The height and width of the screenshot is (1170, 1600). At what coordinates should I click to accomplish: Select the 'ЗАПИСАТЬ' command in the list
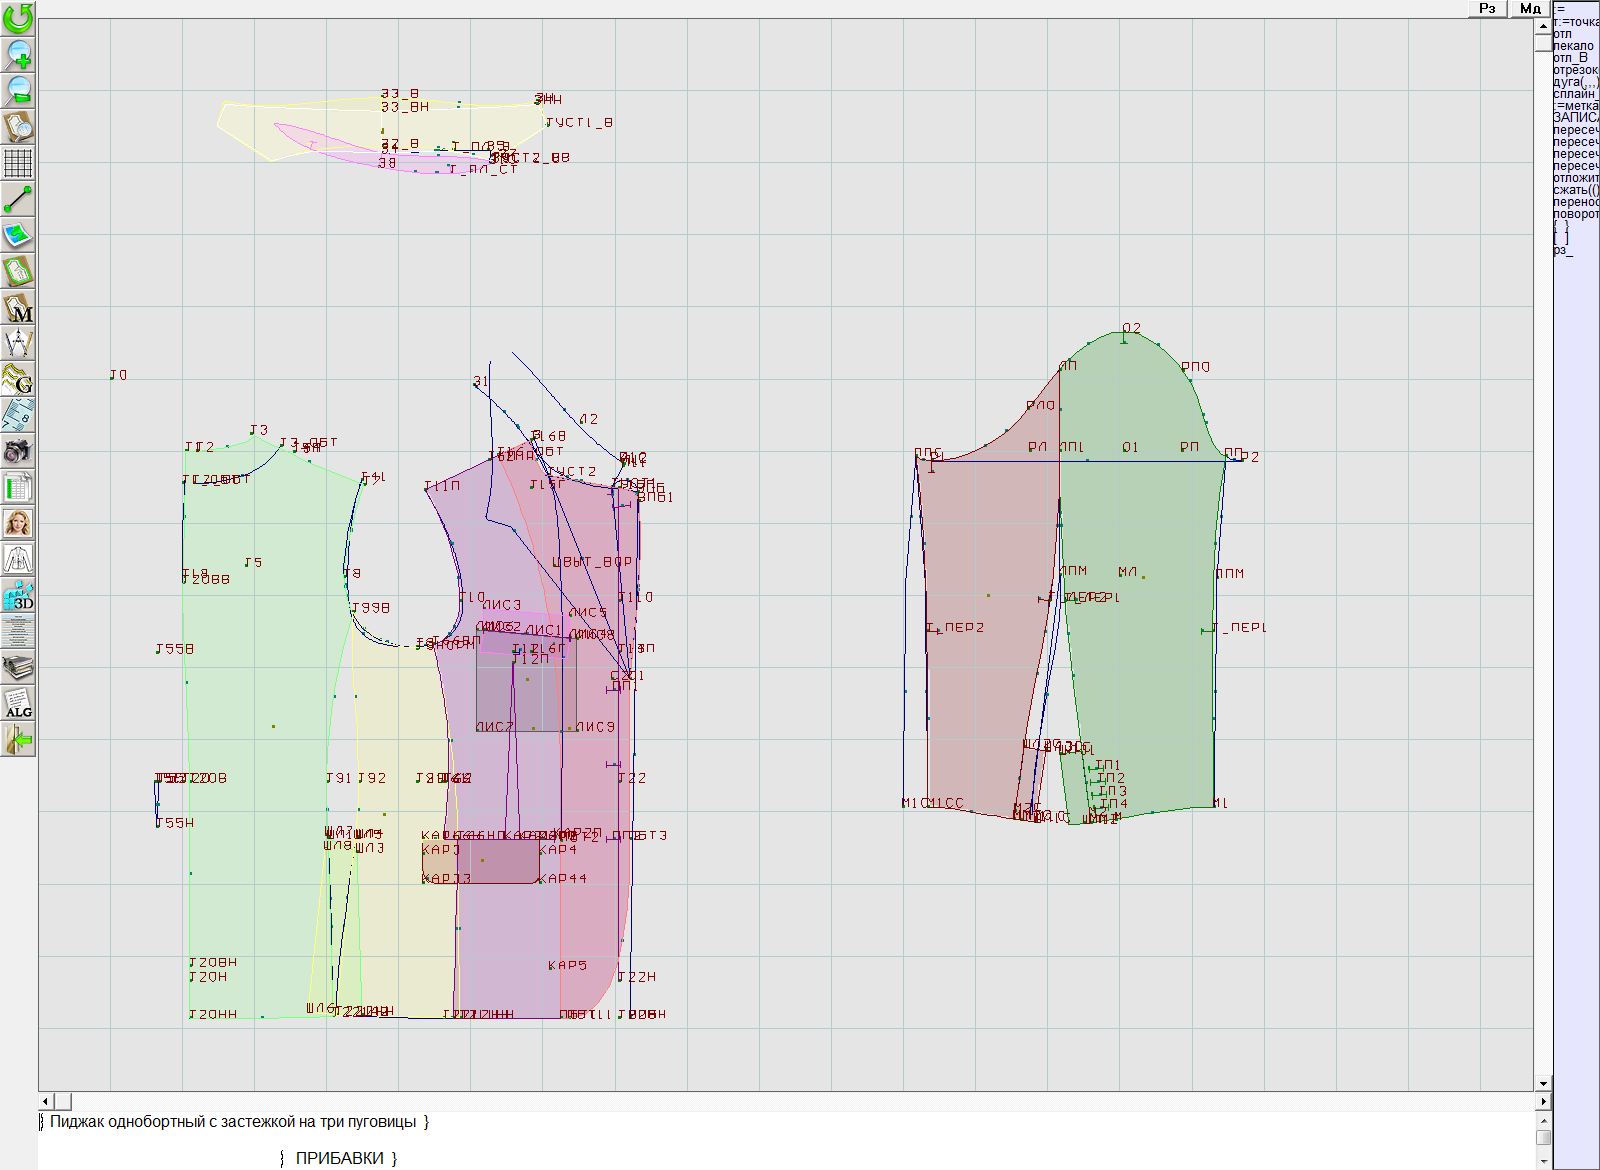click(1575, 118)
